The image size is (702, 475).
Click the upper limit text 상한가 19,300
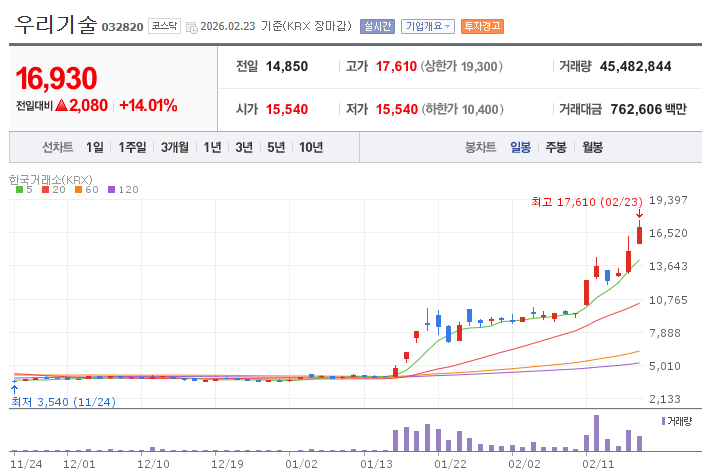click(461, 67)
